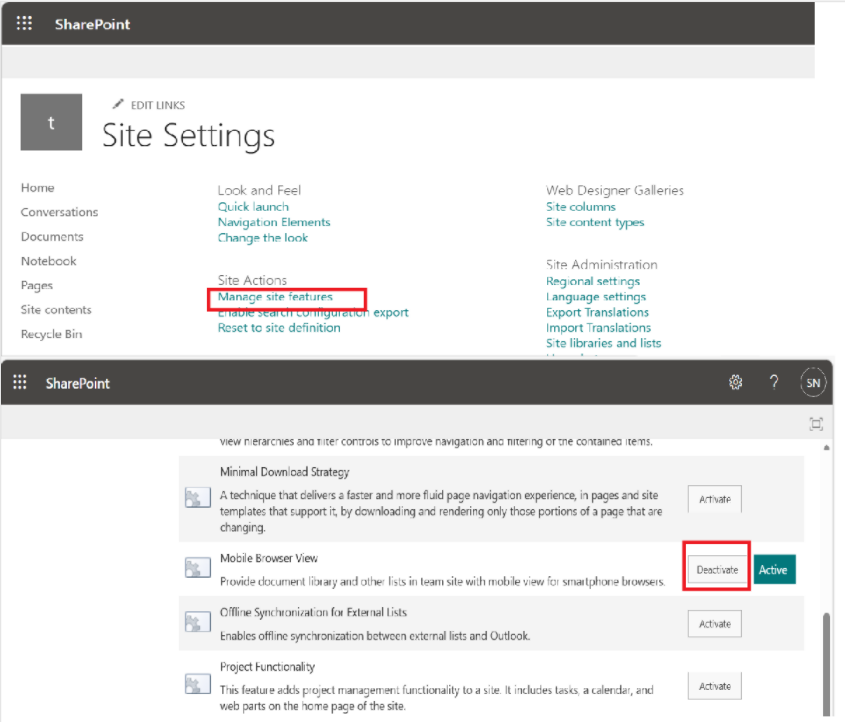Open the Quick launch link
The width and height of the screenshot is (845, 722).
pos(253,207)
